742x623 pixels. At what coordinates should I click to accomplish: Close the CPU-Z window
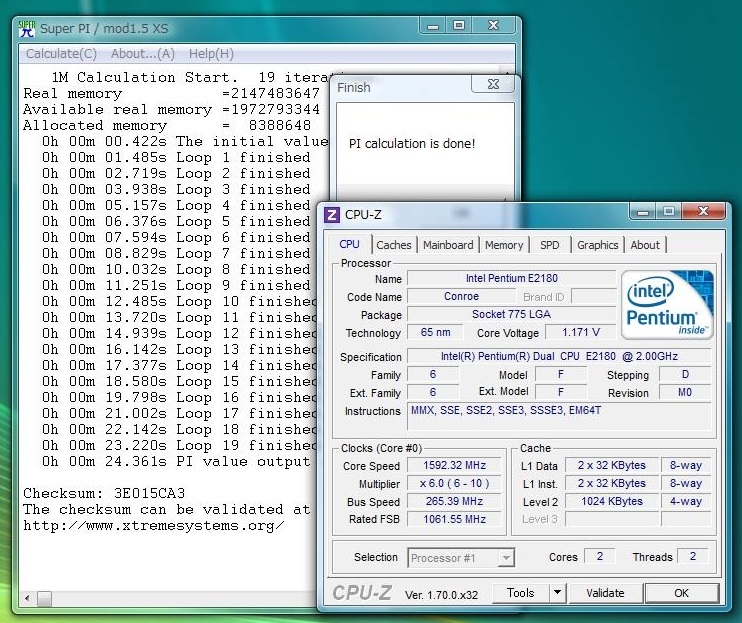[705, 212]
